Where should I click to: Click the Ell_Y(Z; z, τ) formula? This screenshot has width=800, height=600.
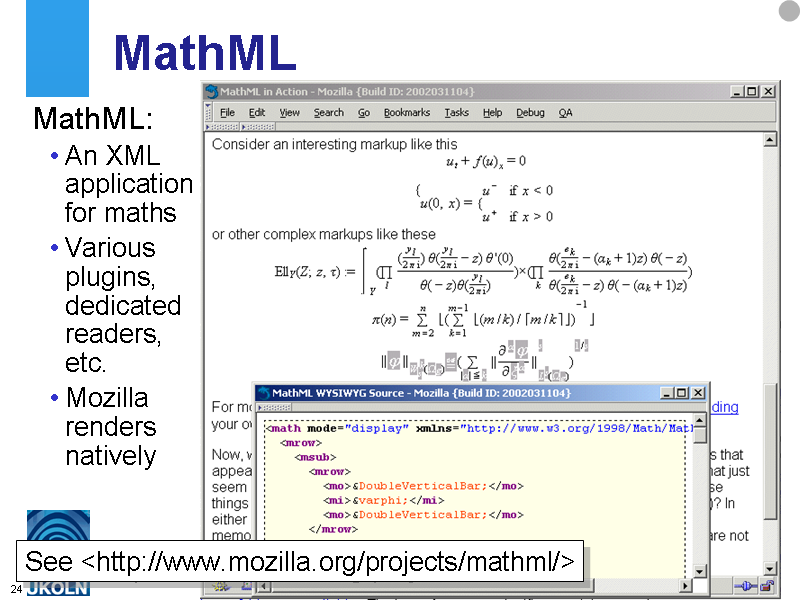483,271
